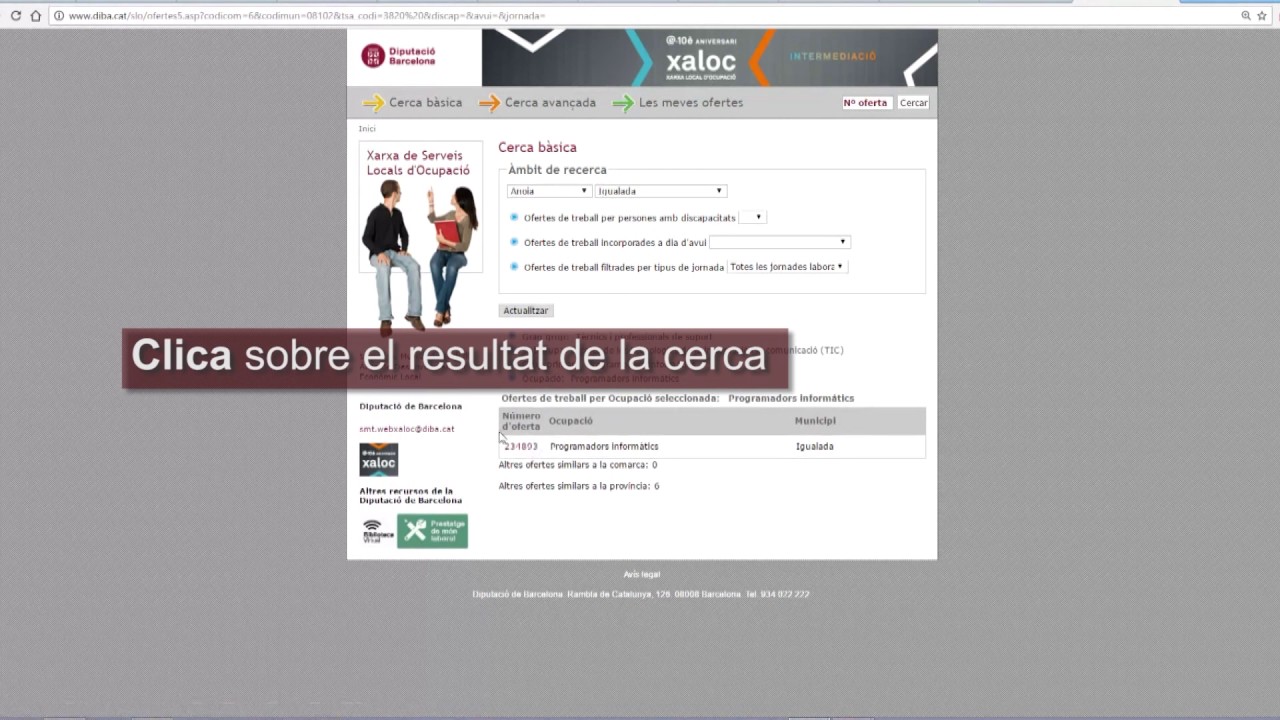Viewport: 1280px width, 720px height.
Task: Bookmark this page with the star icon
Action: [x=1262, y=16]
